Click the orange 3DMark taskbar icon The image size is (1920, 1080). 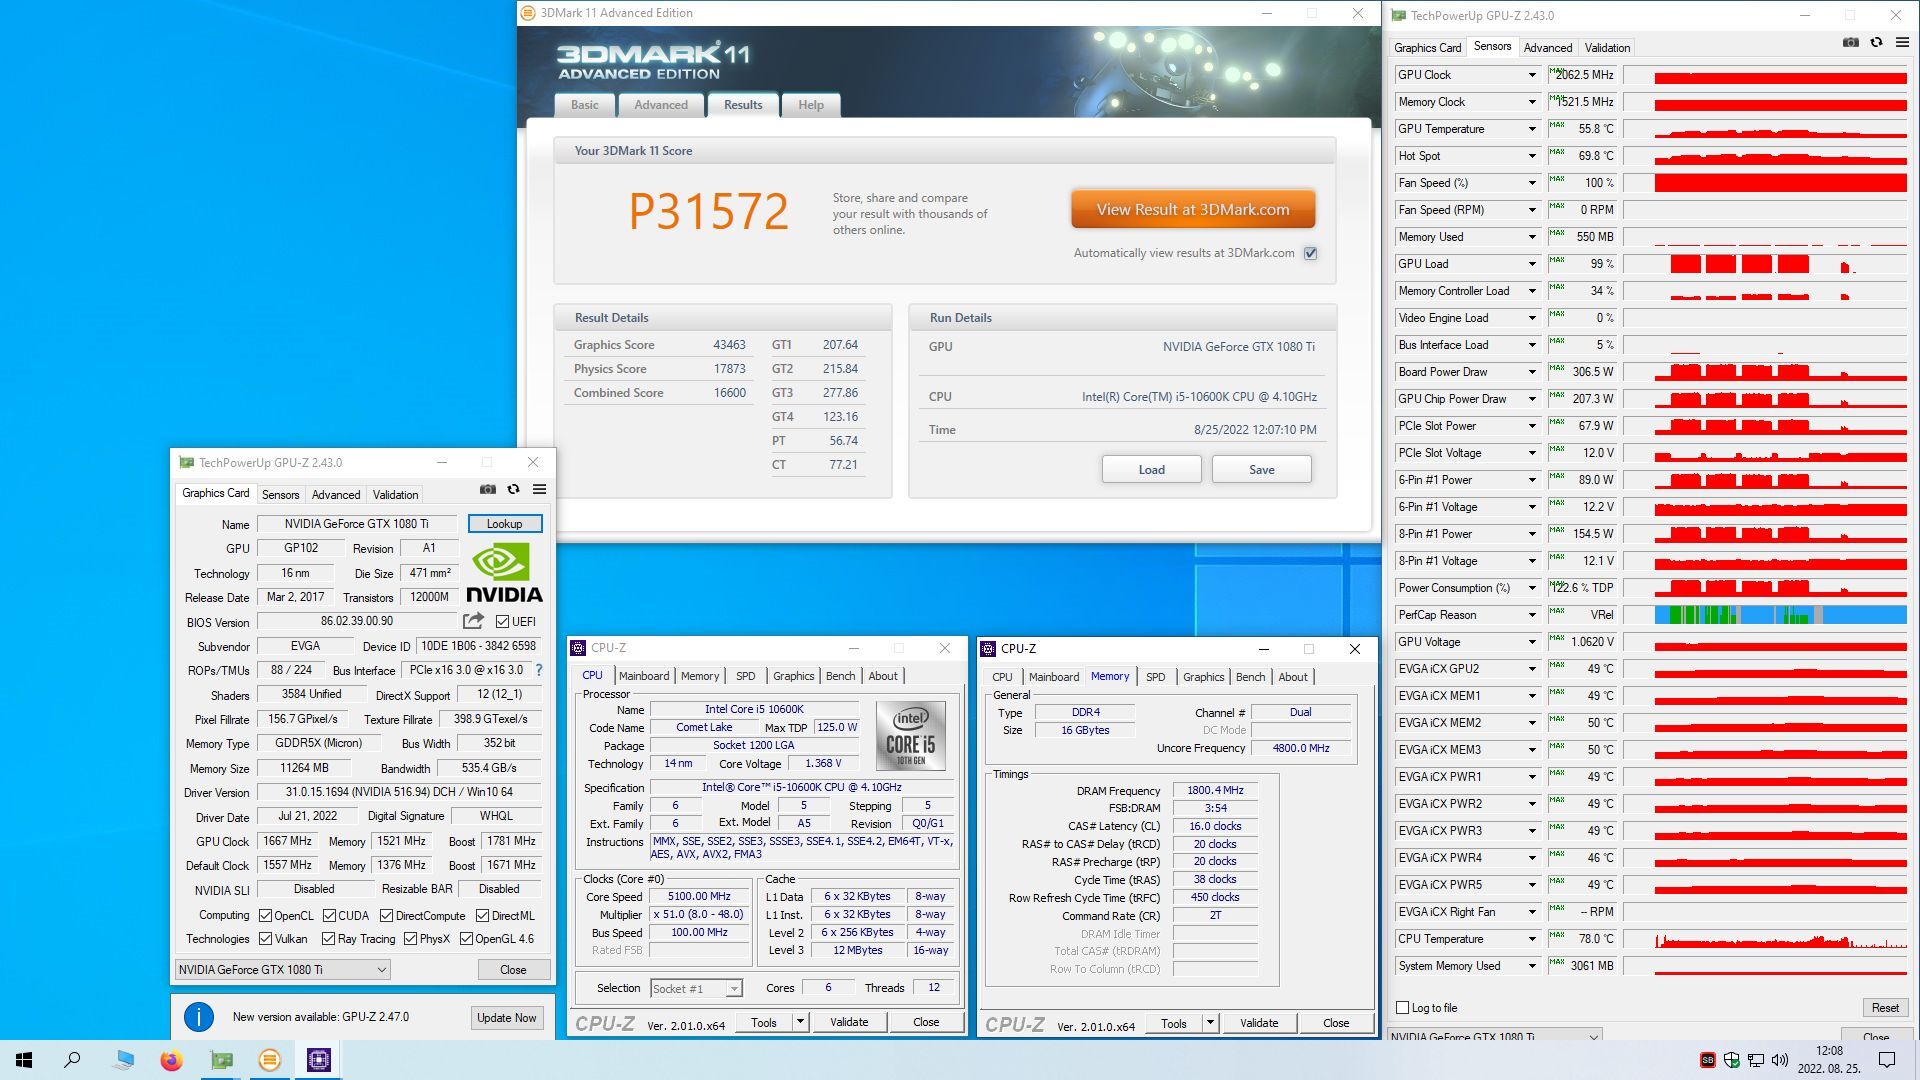(x=270, y=1060)
